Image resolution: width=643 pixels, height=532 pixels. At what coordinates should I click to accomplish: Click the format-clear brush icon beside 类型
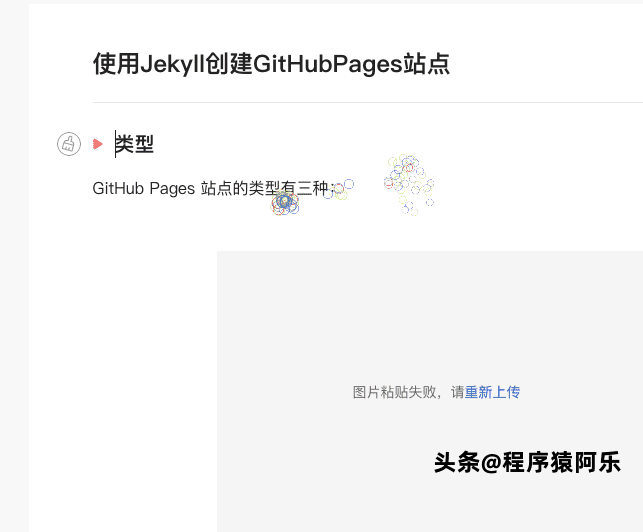pos(69,144)
